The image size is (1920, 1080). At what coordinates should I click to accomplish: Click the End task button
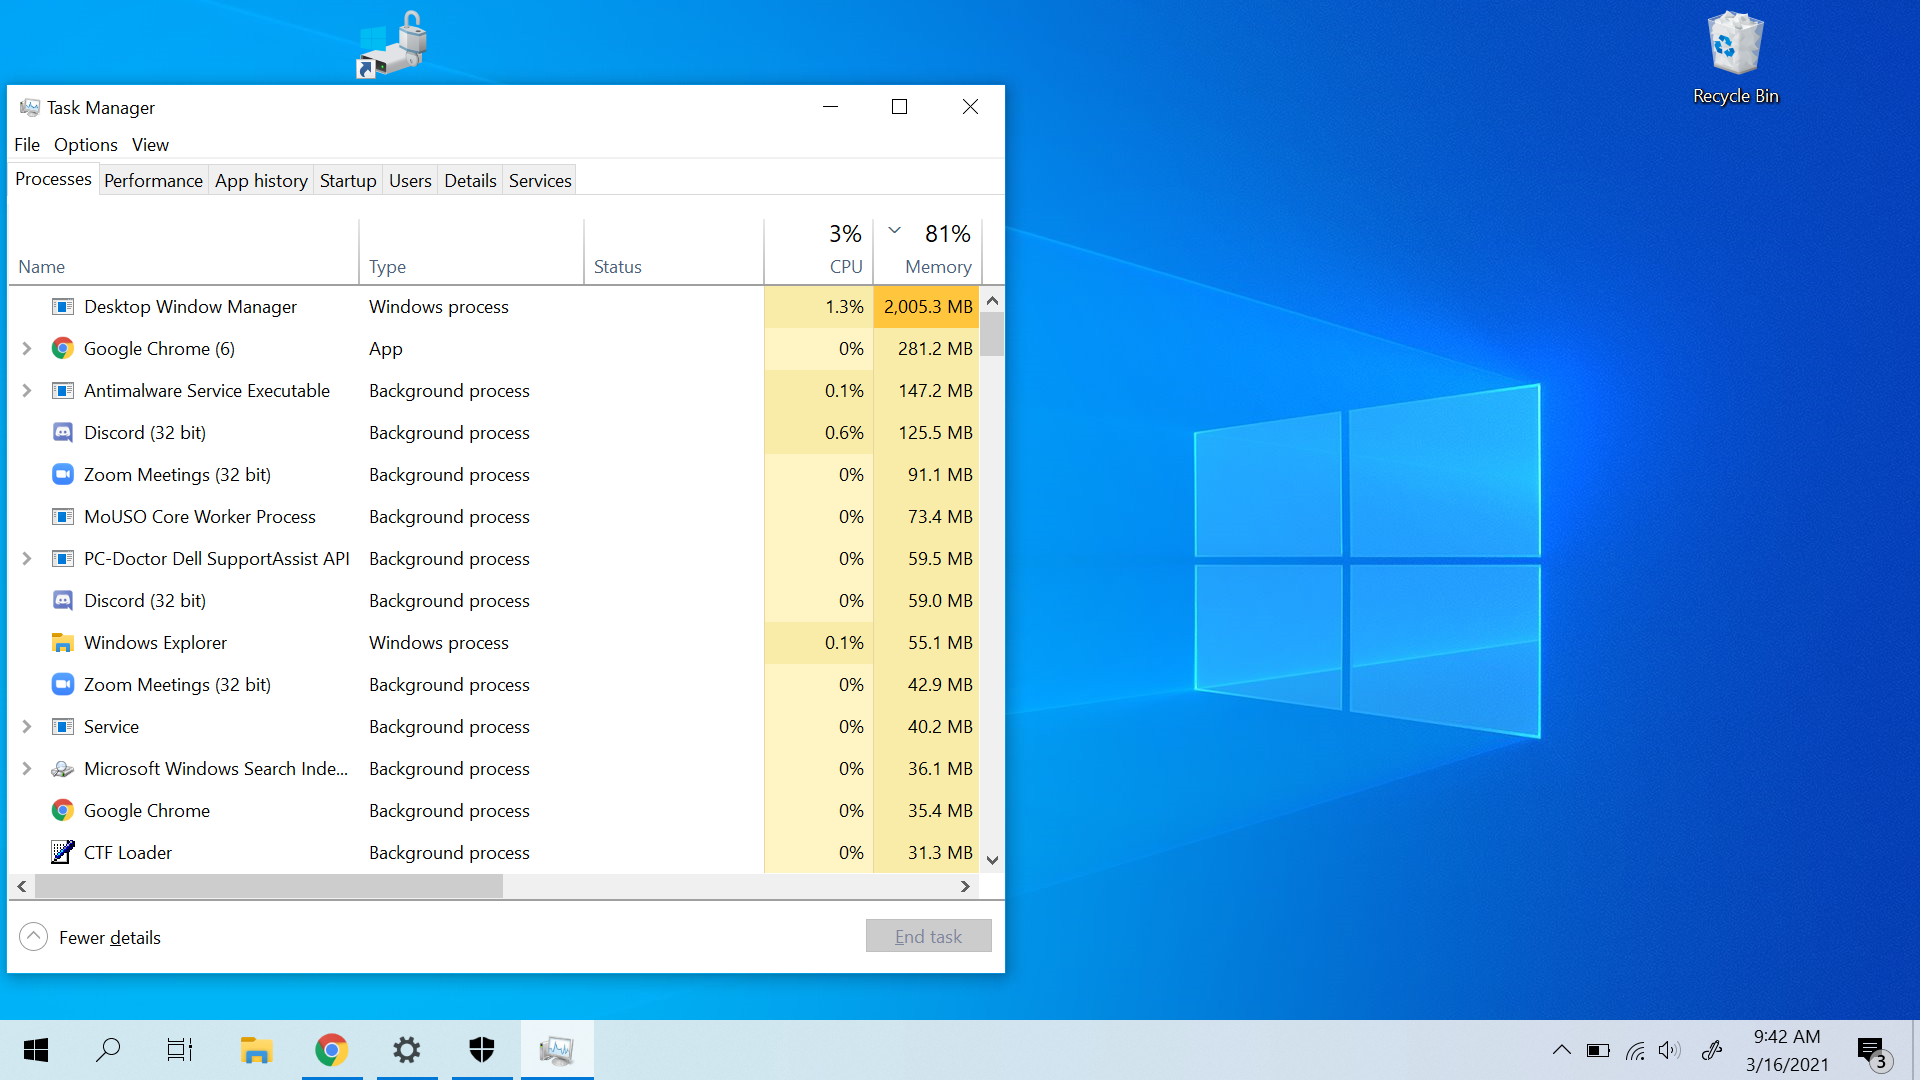click(929, 936)
